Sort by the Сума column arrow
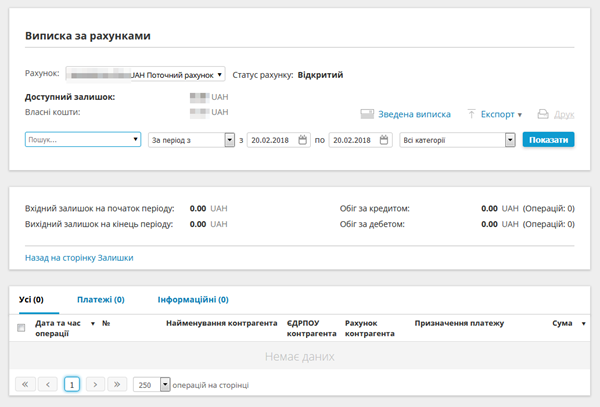The image size is (600, 407). [x=584, y=324]
